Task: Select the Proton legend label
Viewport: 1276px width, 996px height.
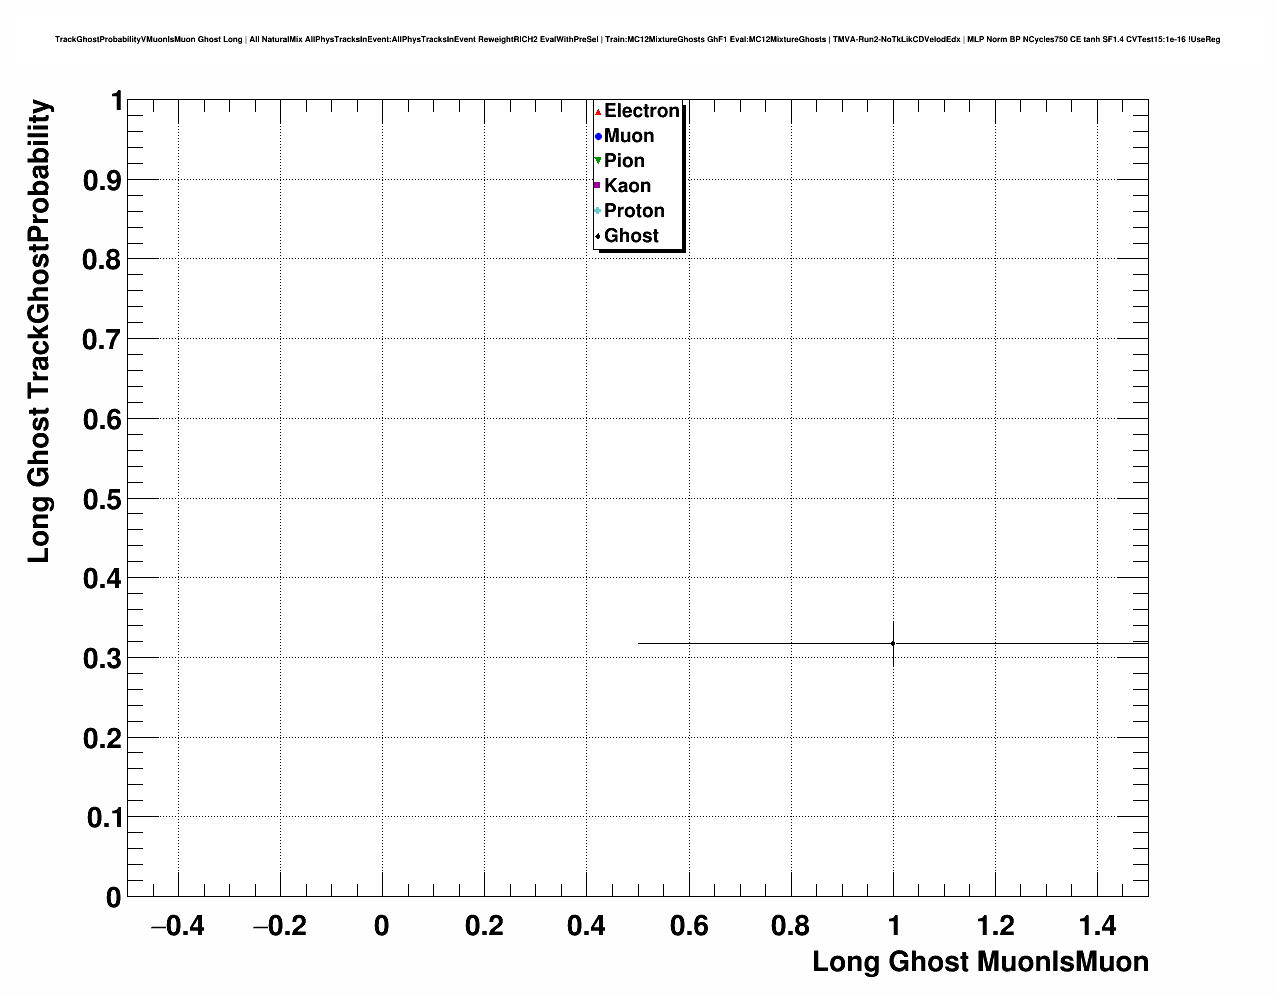Action: coord(635,211)
